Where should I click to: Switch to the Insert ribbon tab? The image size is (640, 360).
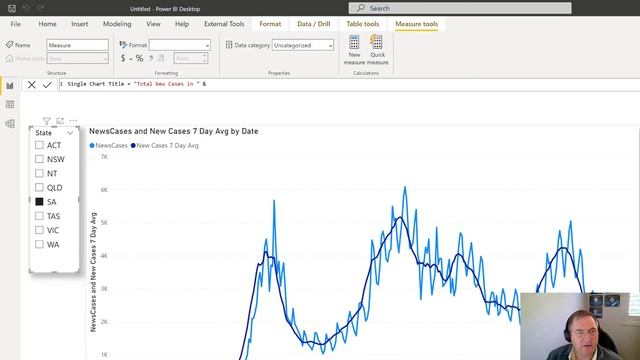coord(80,24)
